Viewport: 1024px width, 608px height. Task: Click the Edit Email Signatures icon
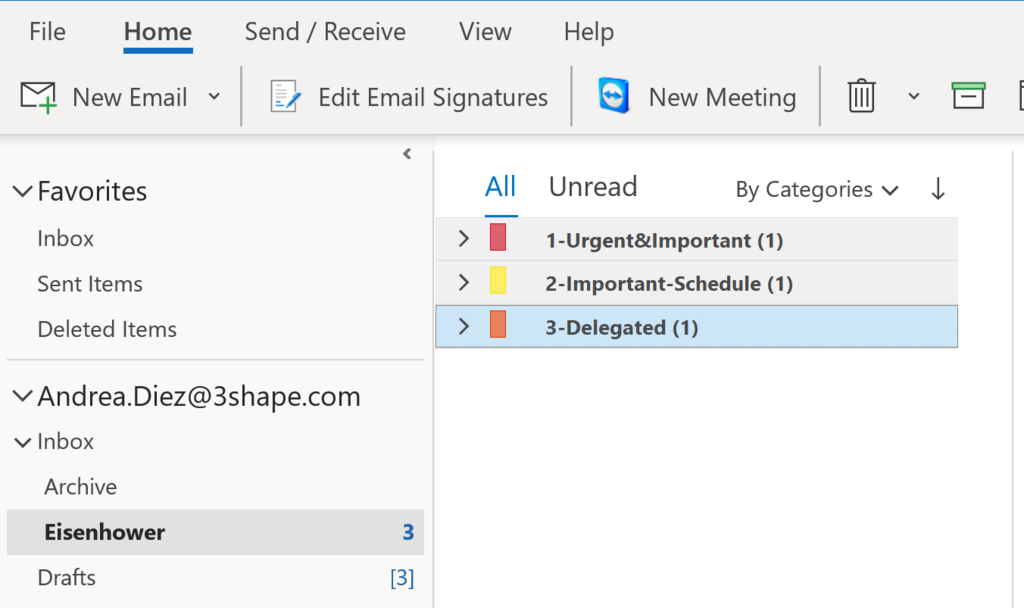pos(286,97)
